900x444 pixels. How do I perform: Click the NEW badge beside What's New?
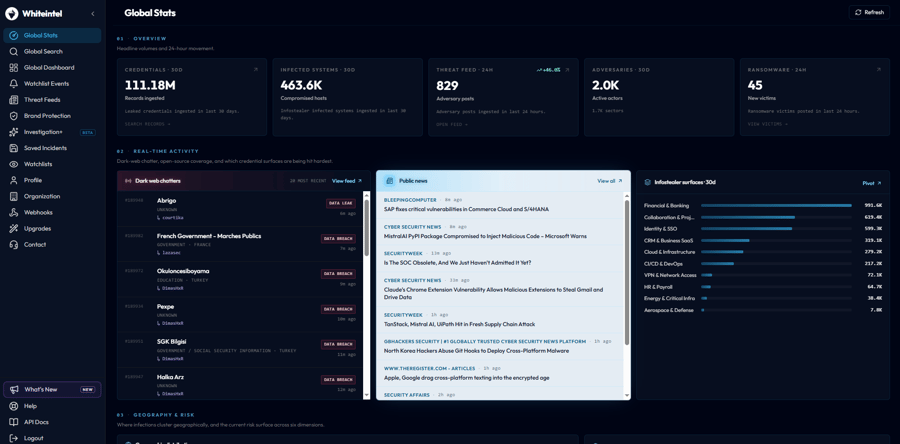click(87, 390)
